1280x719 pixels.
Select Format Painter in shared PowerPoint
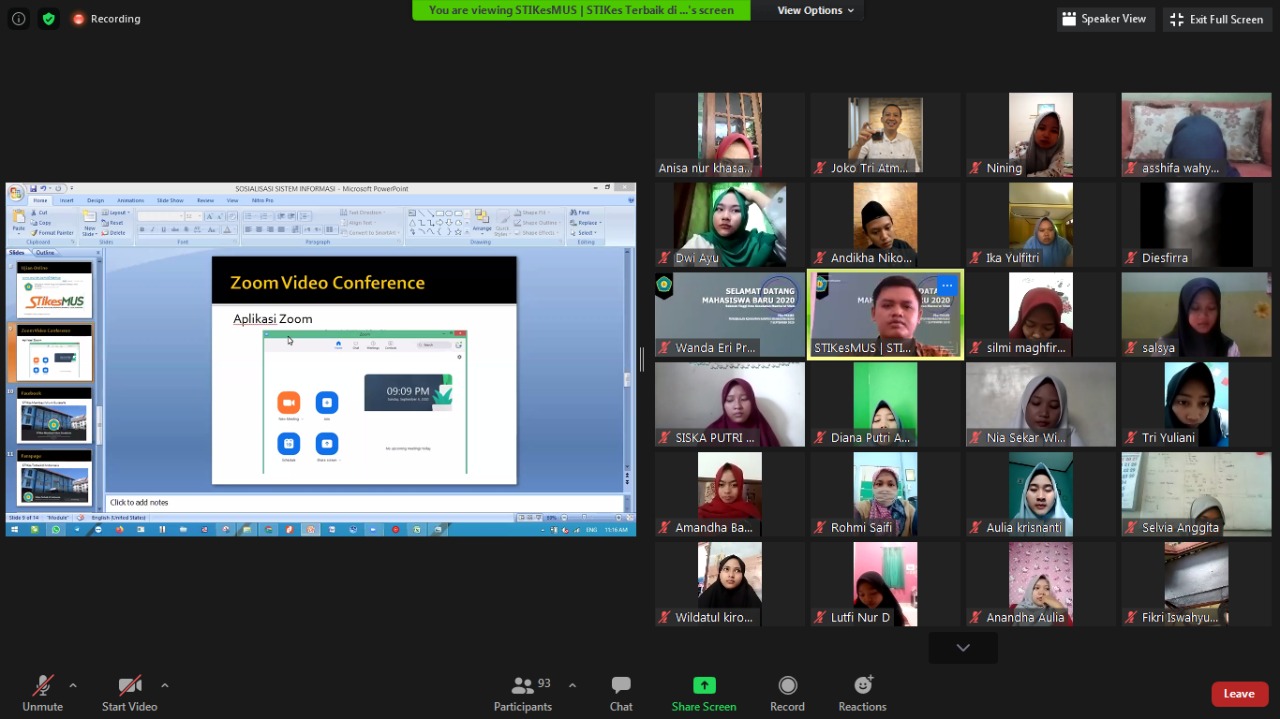coord(53,232)
